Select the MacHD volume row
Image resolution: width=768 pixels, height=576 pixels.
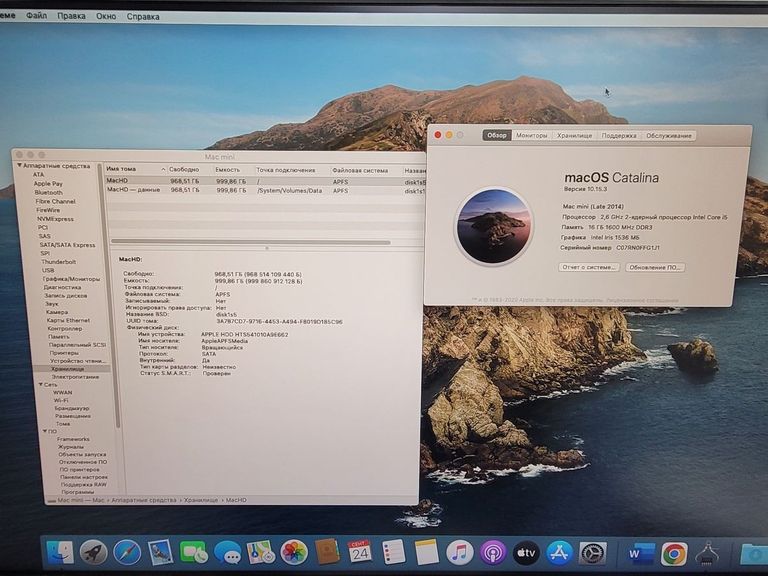coord(266,181)
